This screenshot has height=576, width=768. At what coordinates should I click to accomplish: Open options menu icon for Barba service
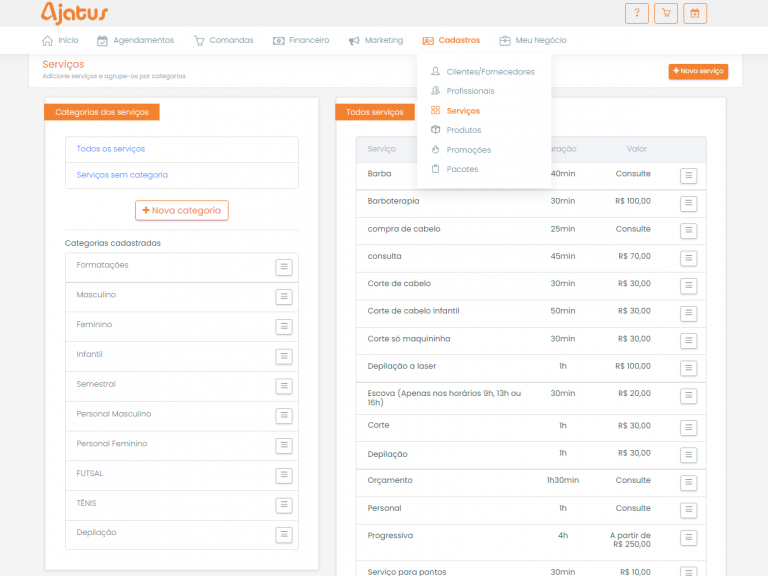click(688, 176)
